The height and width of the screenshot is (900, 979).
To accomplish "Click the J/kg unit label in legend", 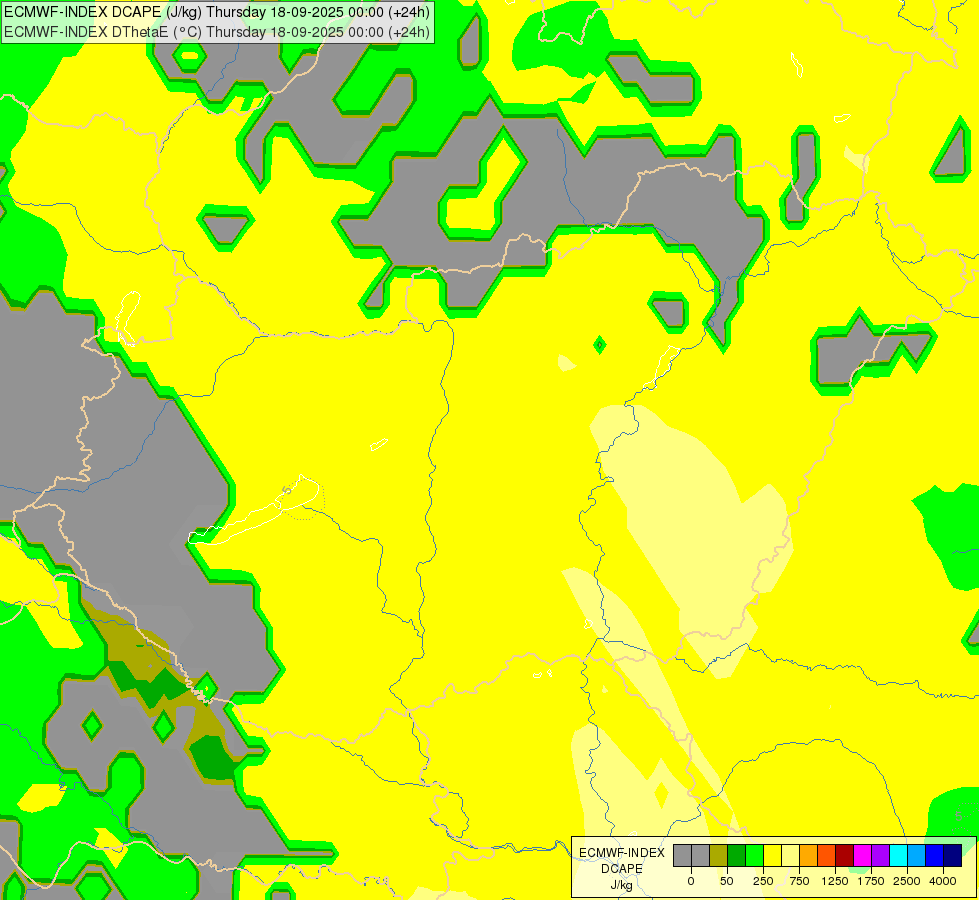I will [622, 886].
